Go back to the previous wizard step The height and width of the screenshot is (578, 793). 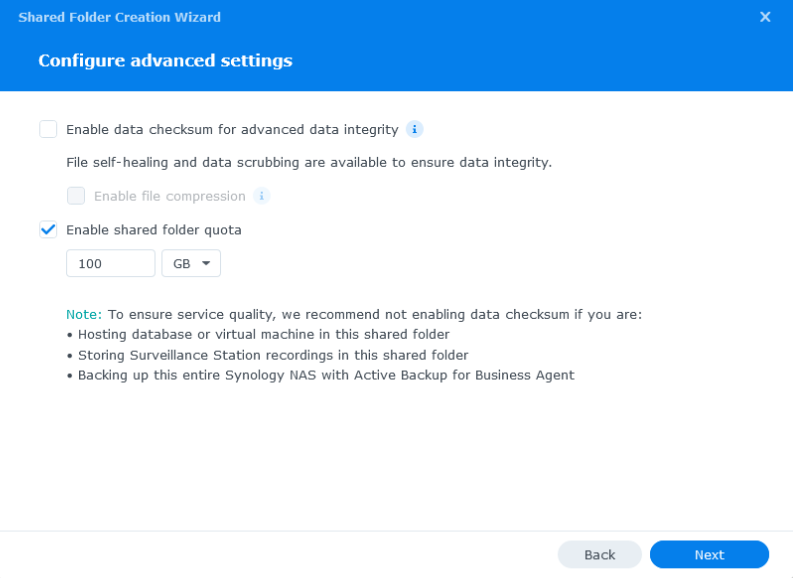600,555
